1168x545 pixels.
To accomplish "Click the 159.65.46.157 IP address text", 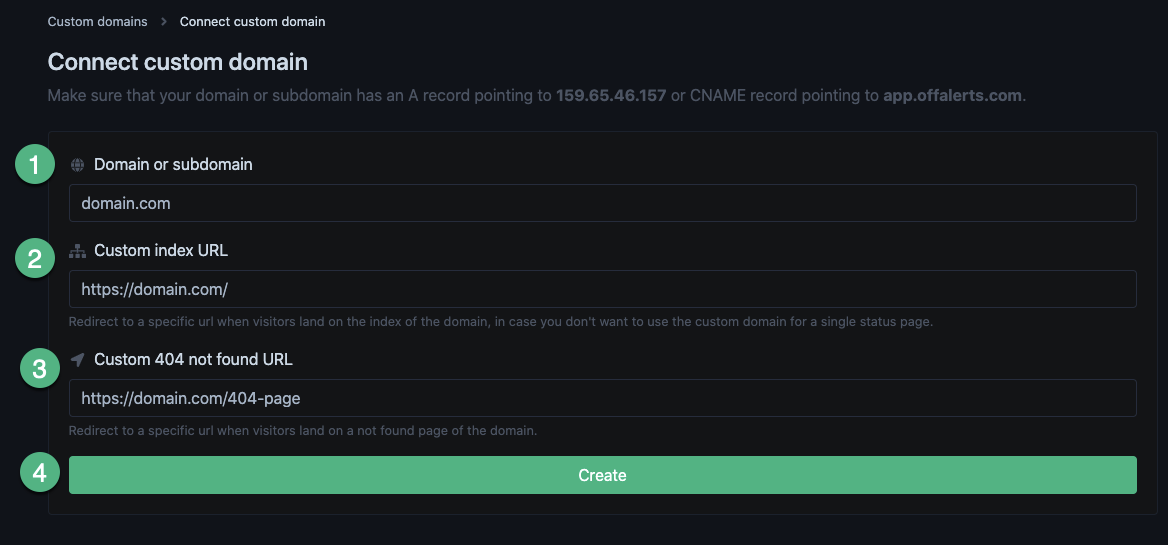I will coord(611,96).
